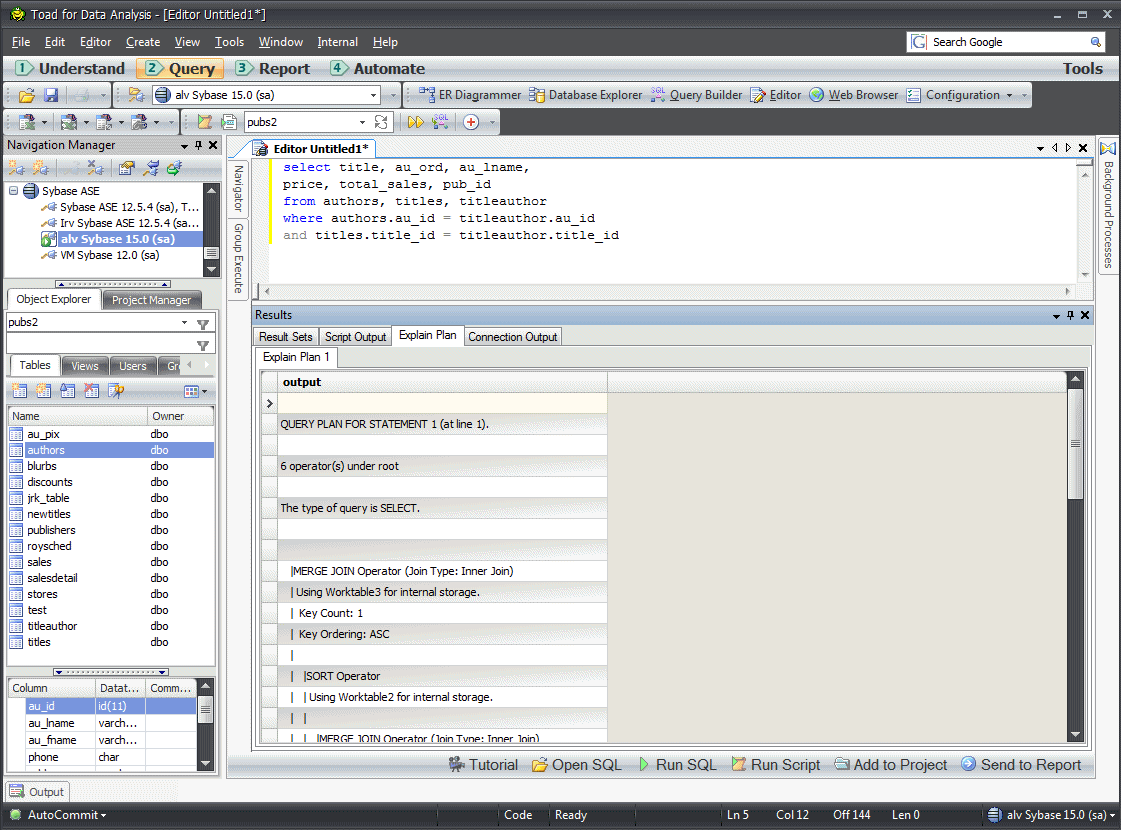Toggle auto-hide pin on Results panel

coord(1070,315)
